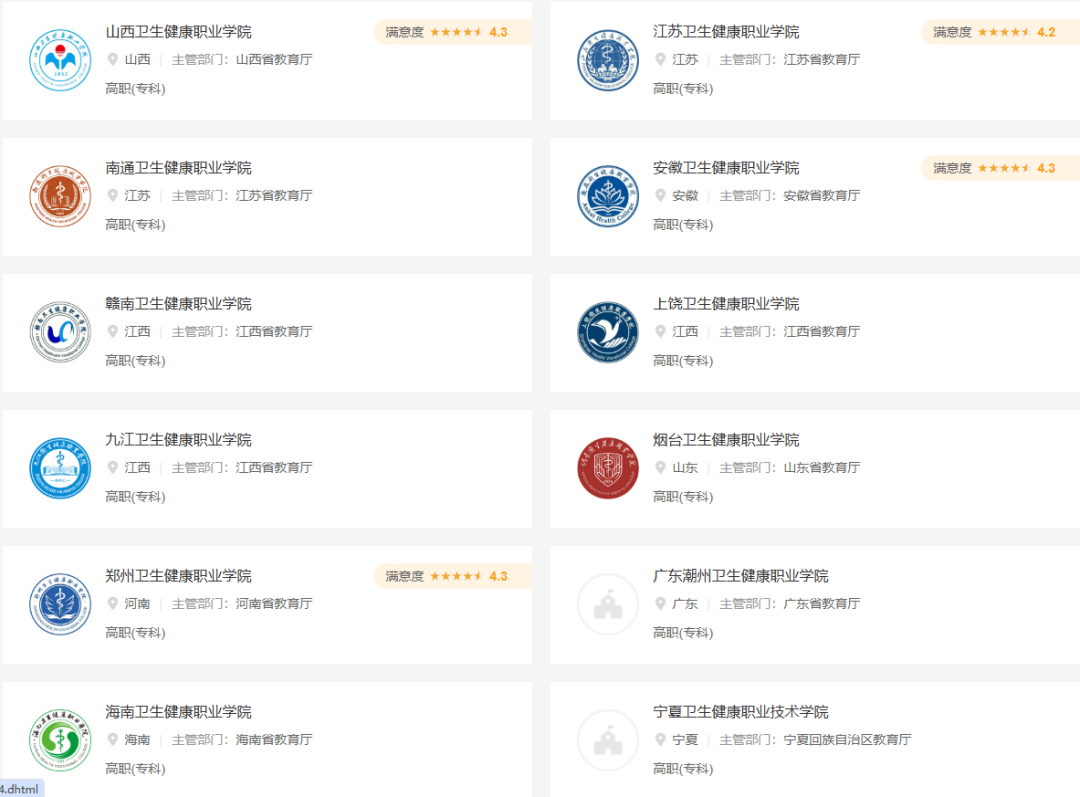
Task: Click 主管部门: 海南省教育厅 text
Action: point(242,740)
